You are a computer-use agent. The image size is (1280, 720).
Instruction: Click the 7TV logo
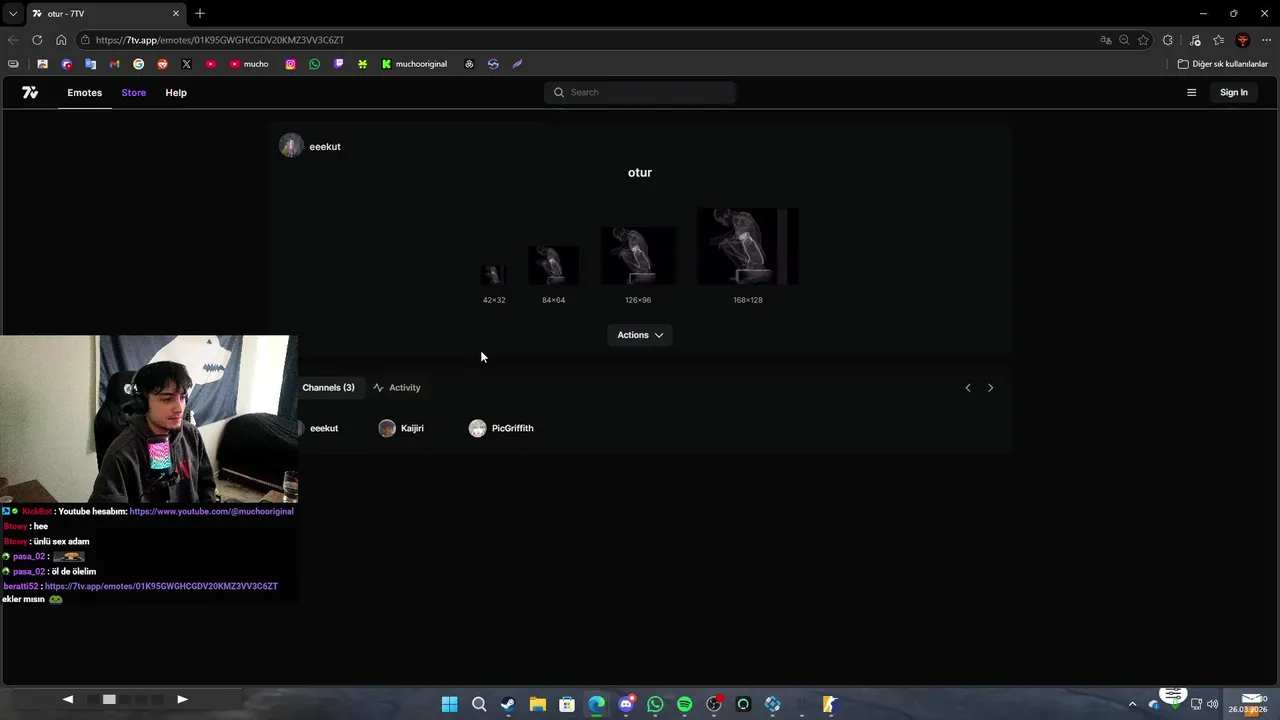point(30,92)
